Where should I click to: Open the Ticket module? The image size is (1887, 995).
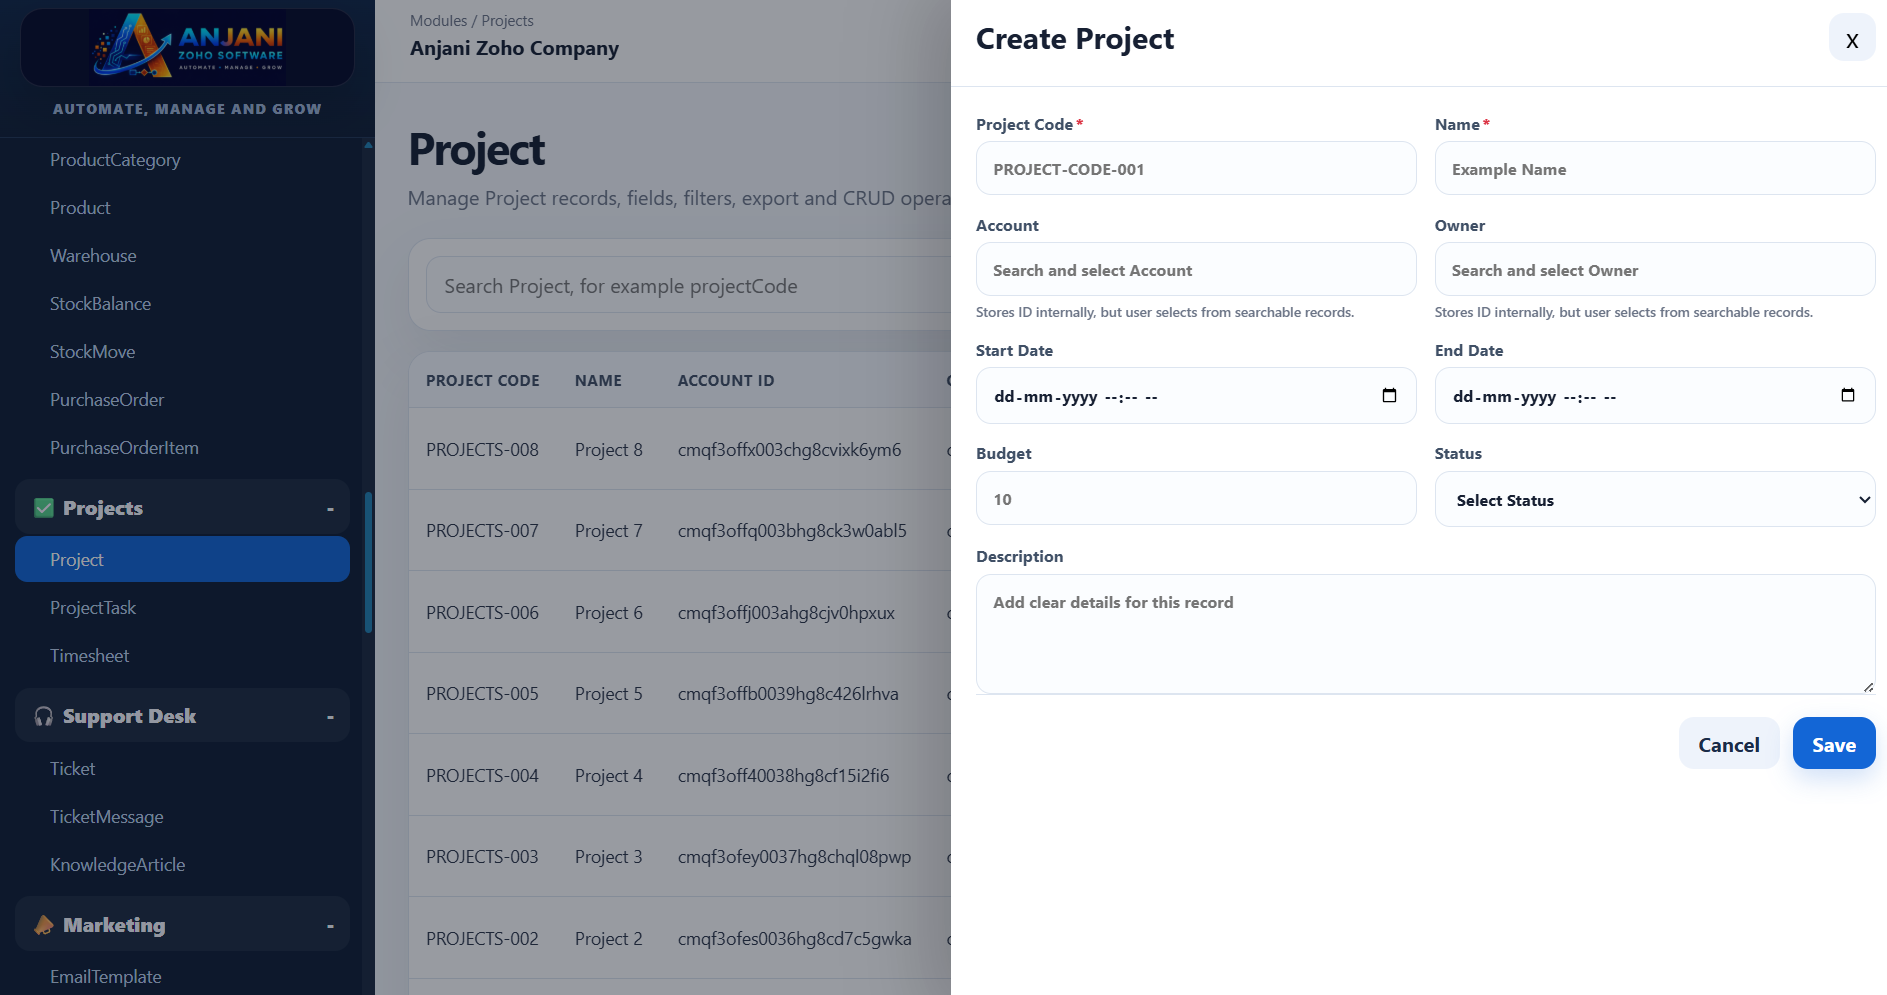73,769
